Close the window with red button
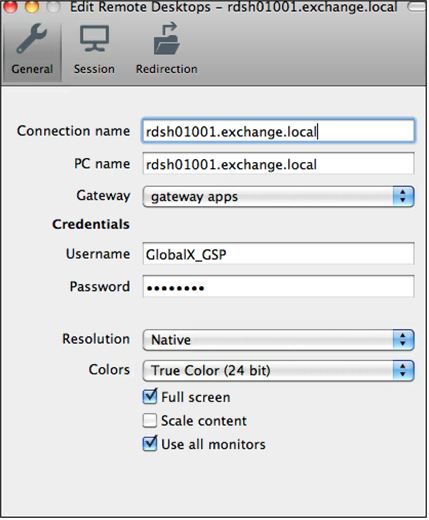This screenshot has height=520, width=429. click(x=10, y=6)
